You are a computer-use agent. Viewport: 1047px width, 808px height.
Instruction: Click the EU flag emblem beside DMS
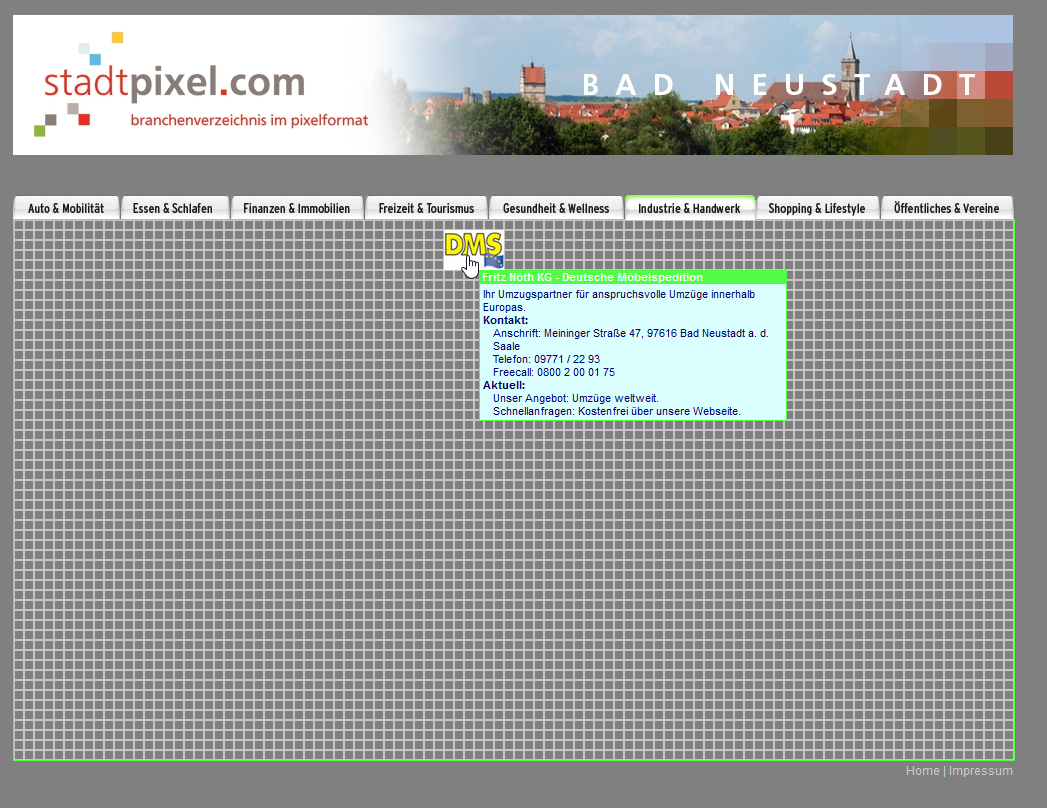coord(494,261)
